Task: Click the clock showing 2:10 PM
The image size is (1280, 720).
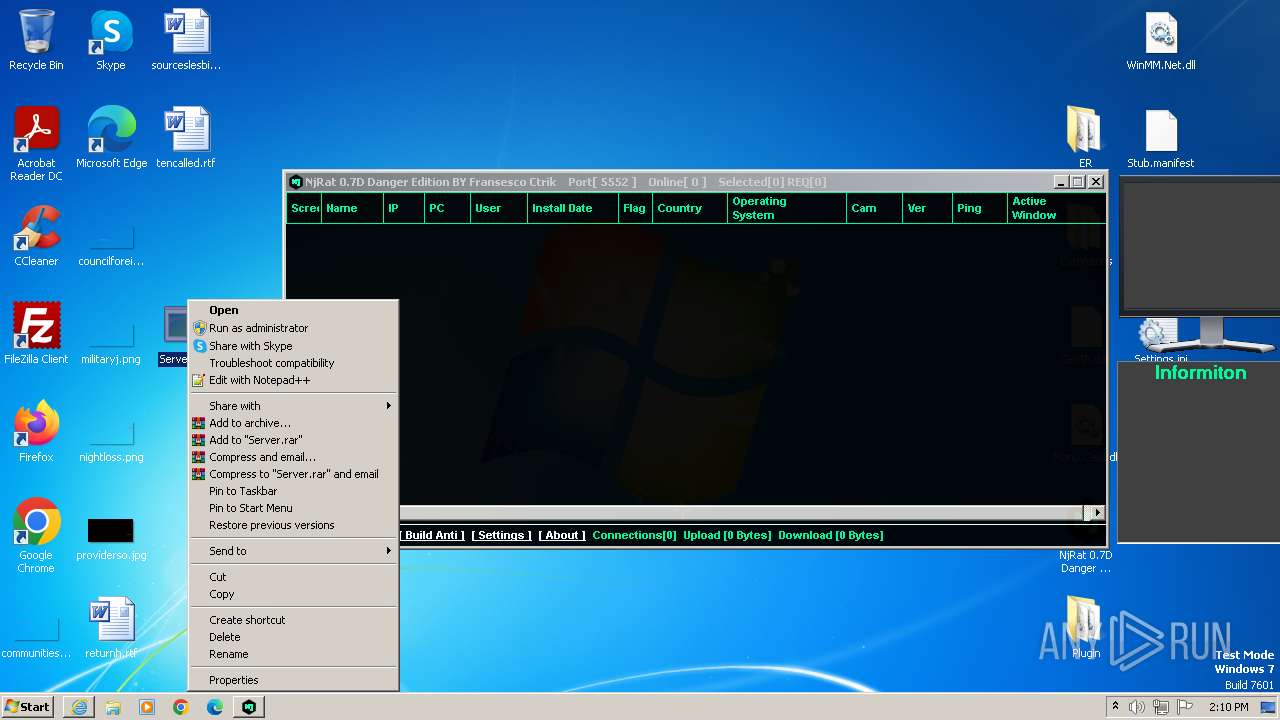Action: [x=1228, y=707]
